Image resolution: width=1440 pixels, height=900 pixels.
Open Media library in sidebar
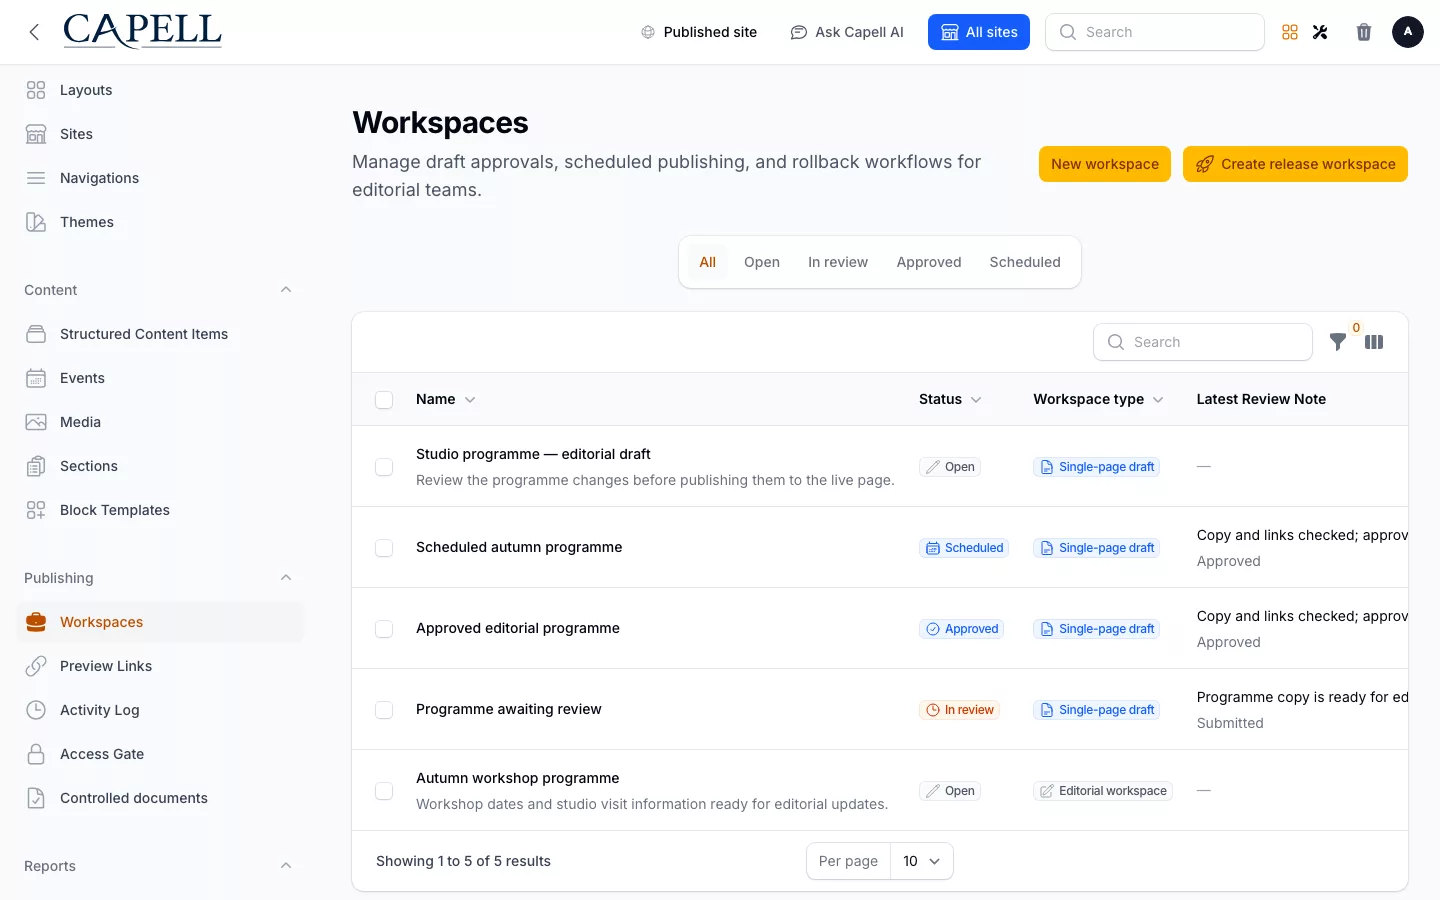pyautogui.click(x=160, y=422)
